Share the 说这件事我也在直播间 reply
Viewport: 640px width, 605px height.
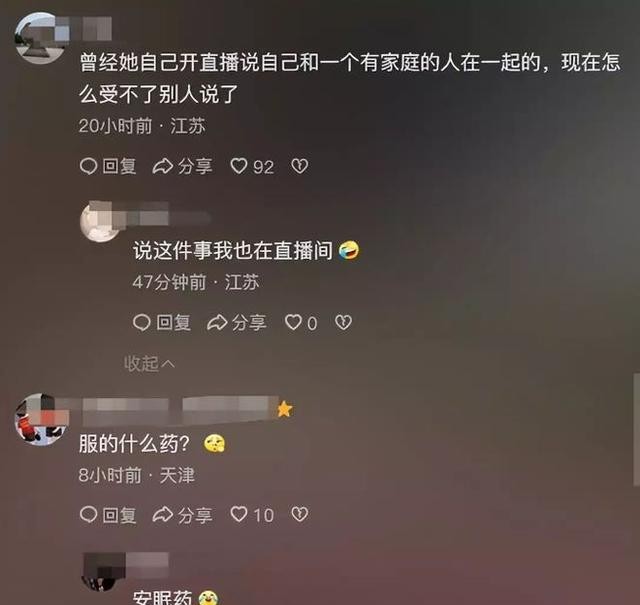(237, 323)
